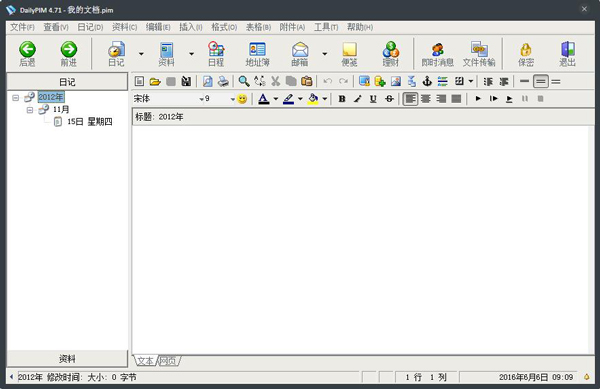Open dropdown arrow beside 日记 toolbar button
The height and width of the screenshot is (389, 600).
click(141, 54)
